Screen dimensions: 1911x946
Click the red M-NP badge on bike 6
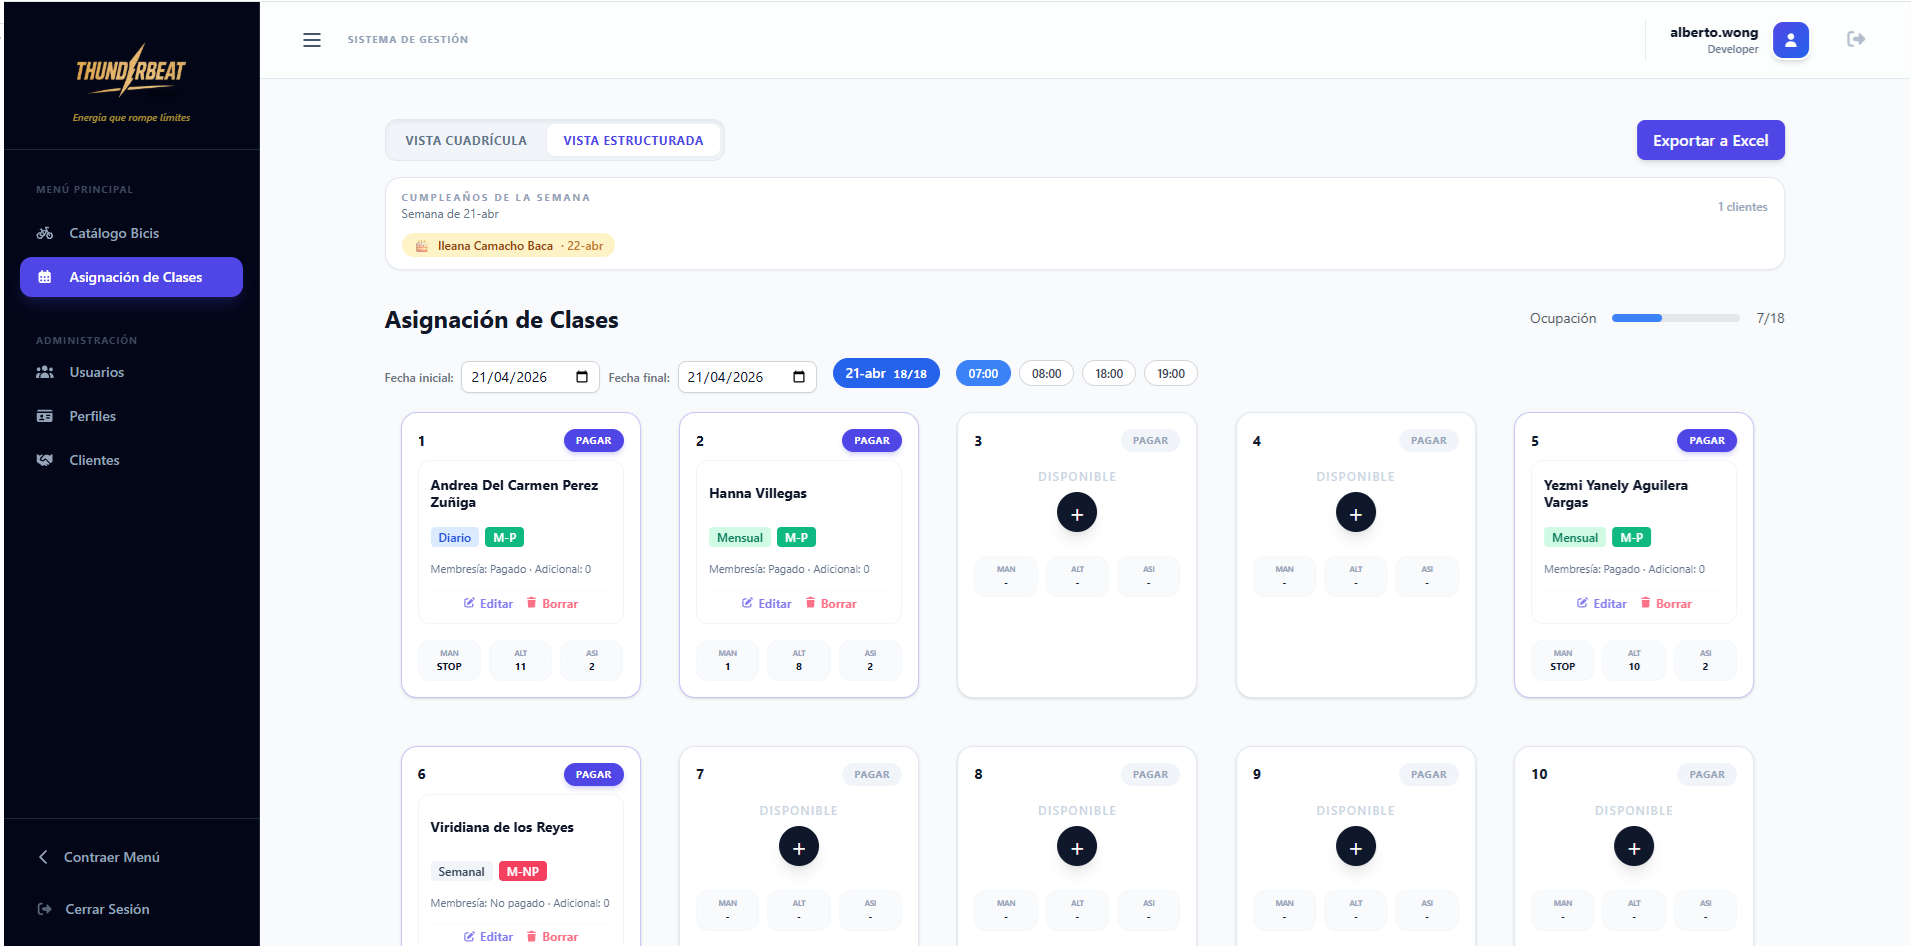pos(523,871)
